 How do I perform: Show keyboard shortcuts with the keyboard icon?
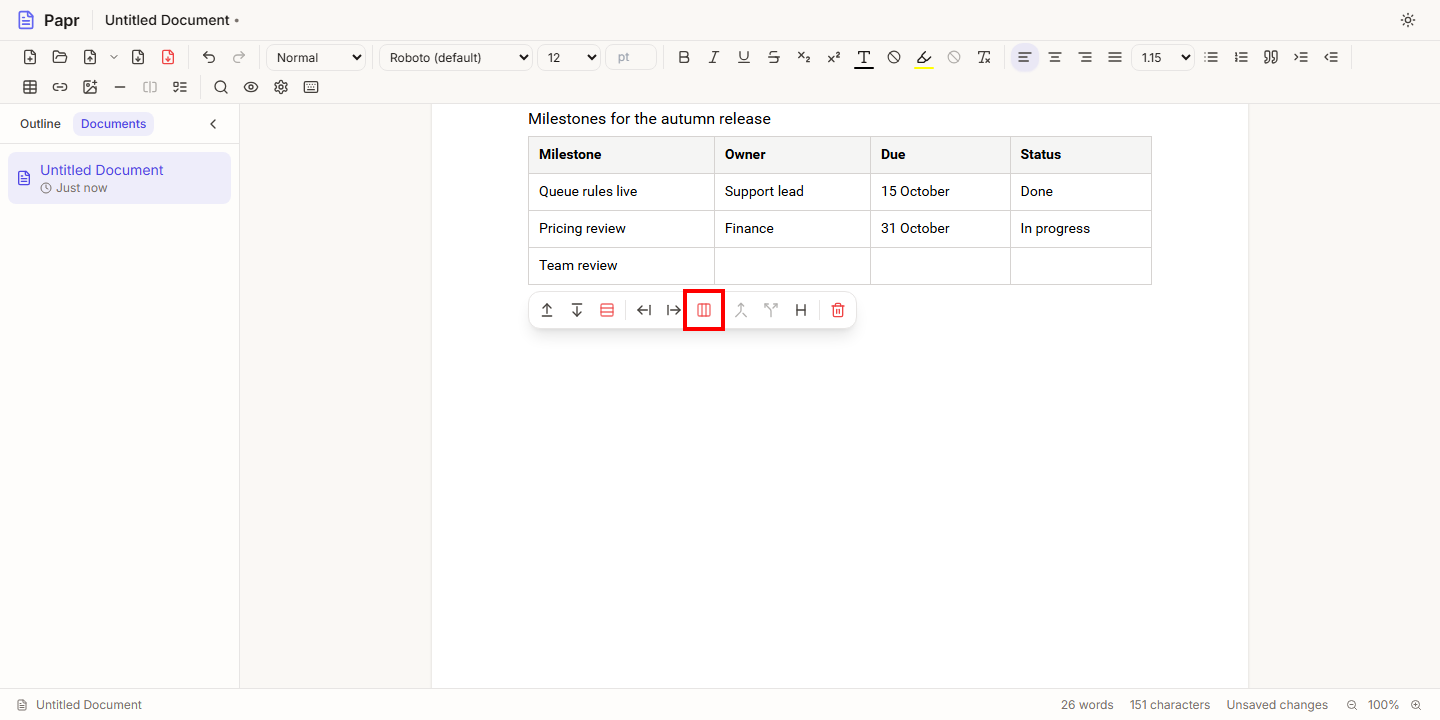pos(311,87)
